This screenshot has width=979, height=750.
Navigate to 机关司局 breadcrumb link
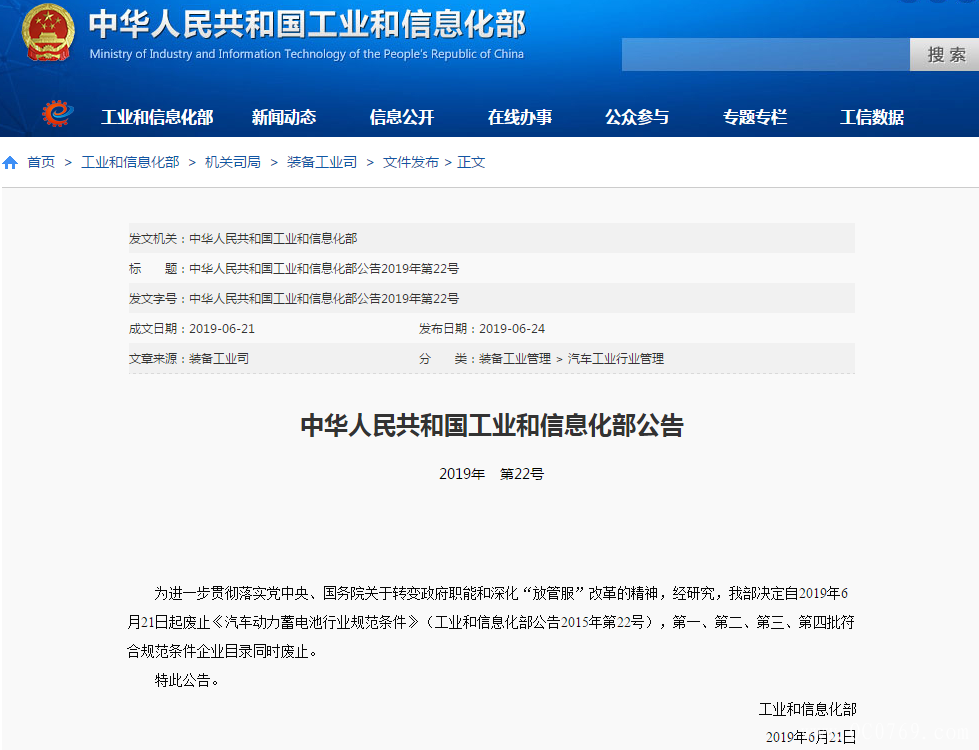(233, 162)
